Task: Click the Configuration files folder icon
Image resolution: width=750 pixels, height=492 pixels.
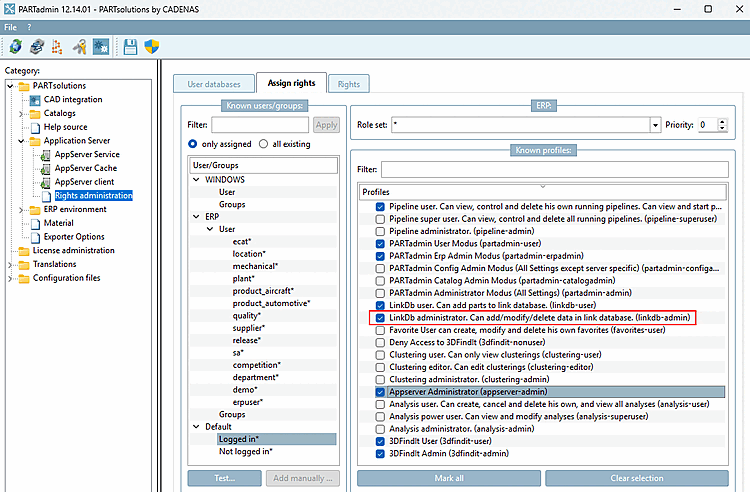Action: coord(23,279)
